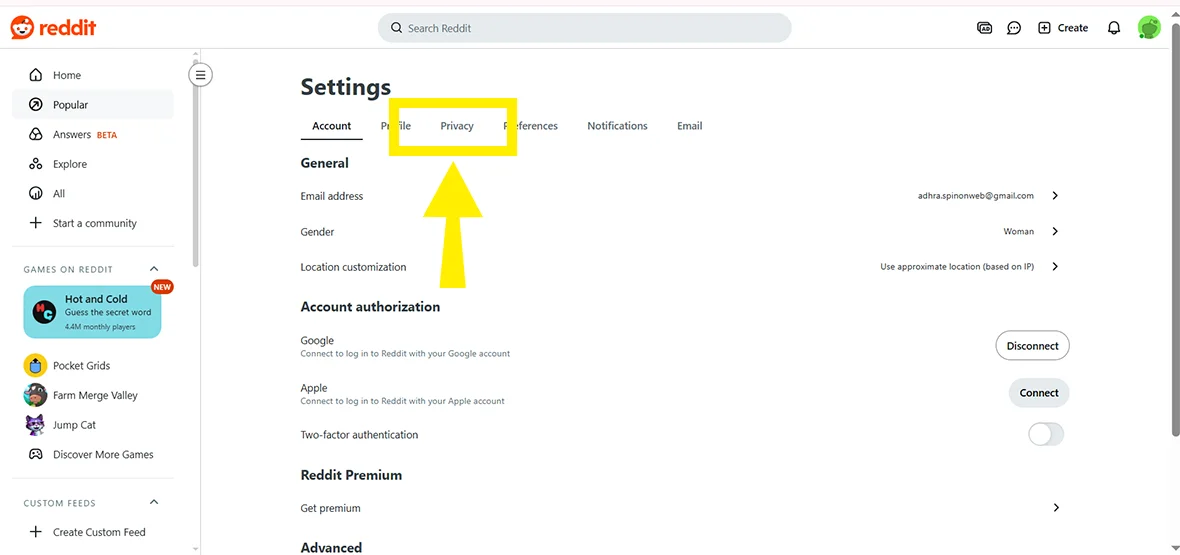Click the 'Gender' label
The width and height of the screenshot is (1180, 555).
coord(317,232)
